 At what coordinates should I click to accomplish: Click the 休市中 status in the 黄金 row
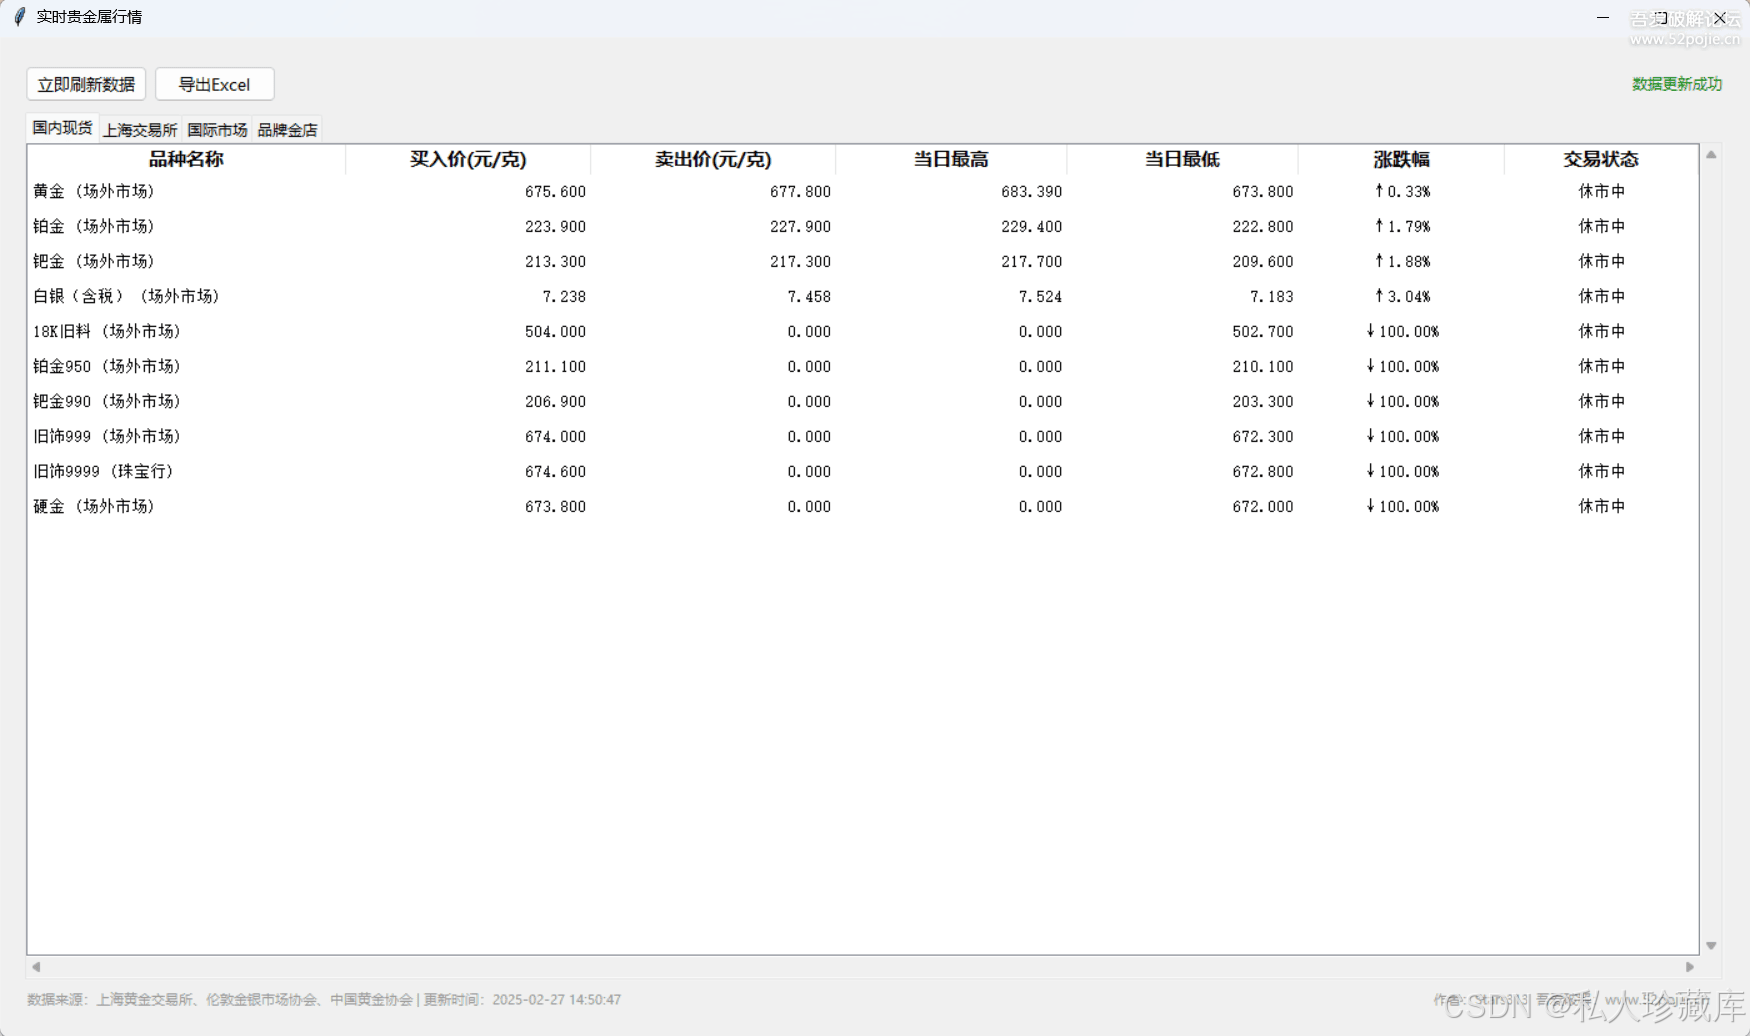tap(1601, 191)
